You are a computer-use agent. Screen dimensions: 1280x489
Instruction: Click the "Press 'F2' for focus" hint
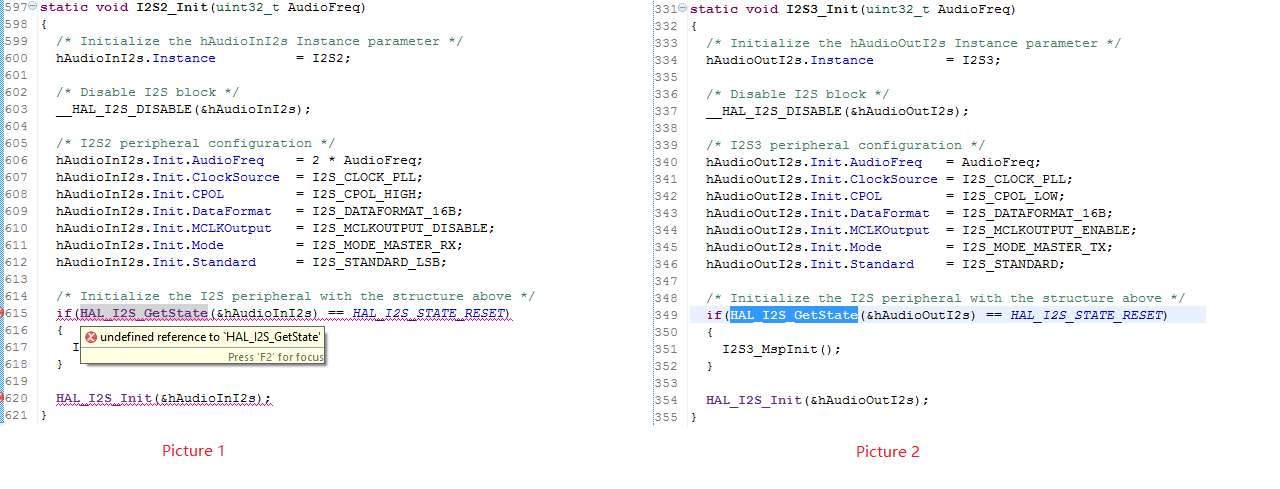pos(274,357)
